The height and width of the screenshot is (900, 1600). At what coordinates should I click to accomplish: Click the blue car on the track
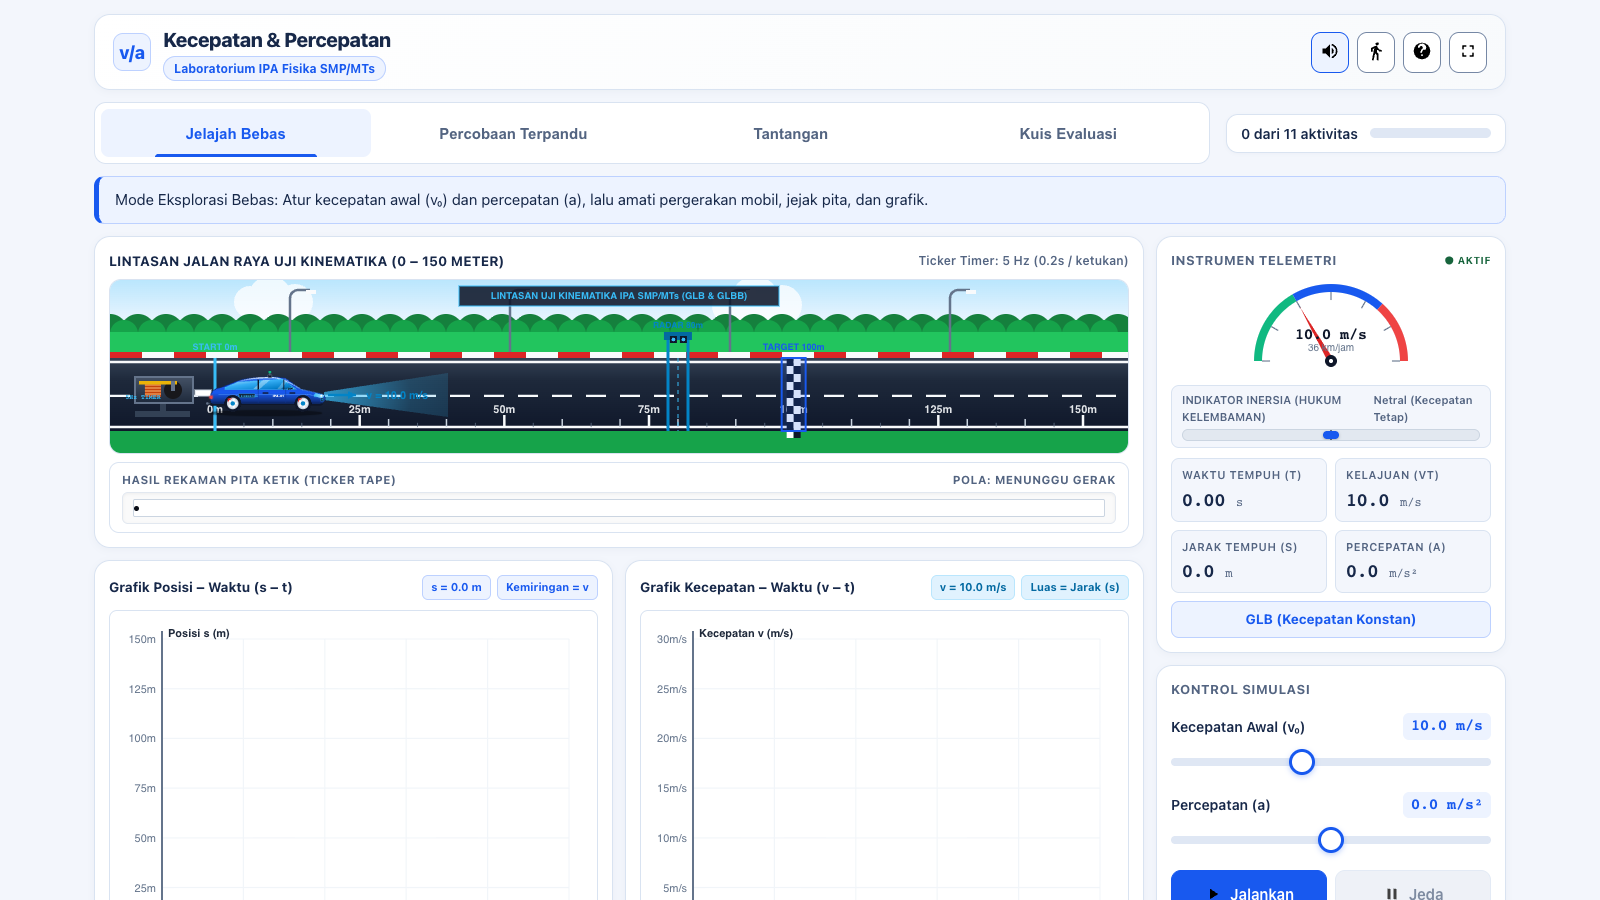pos(268,393)
